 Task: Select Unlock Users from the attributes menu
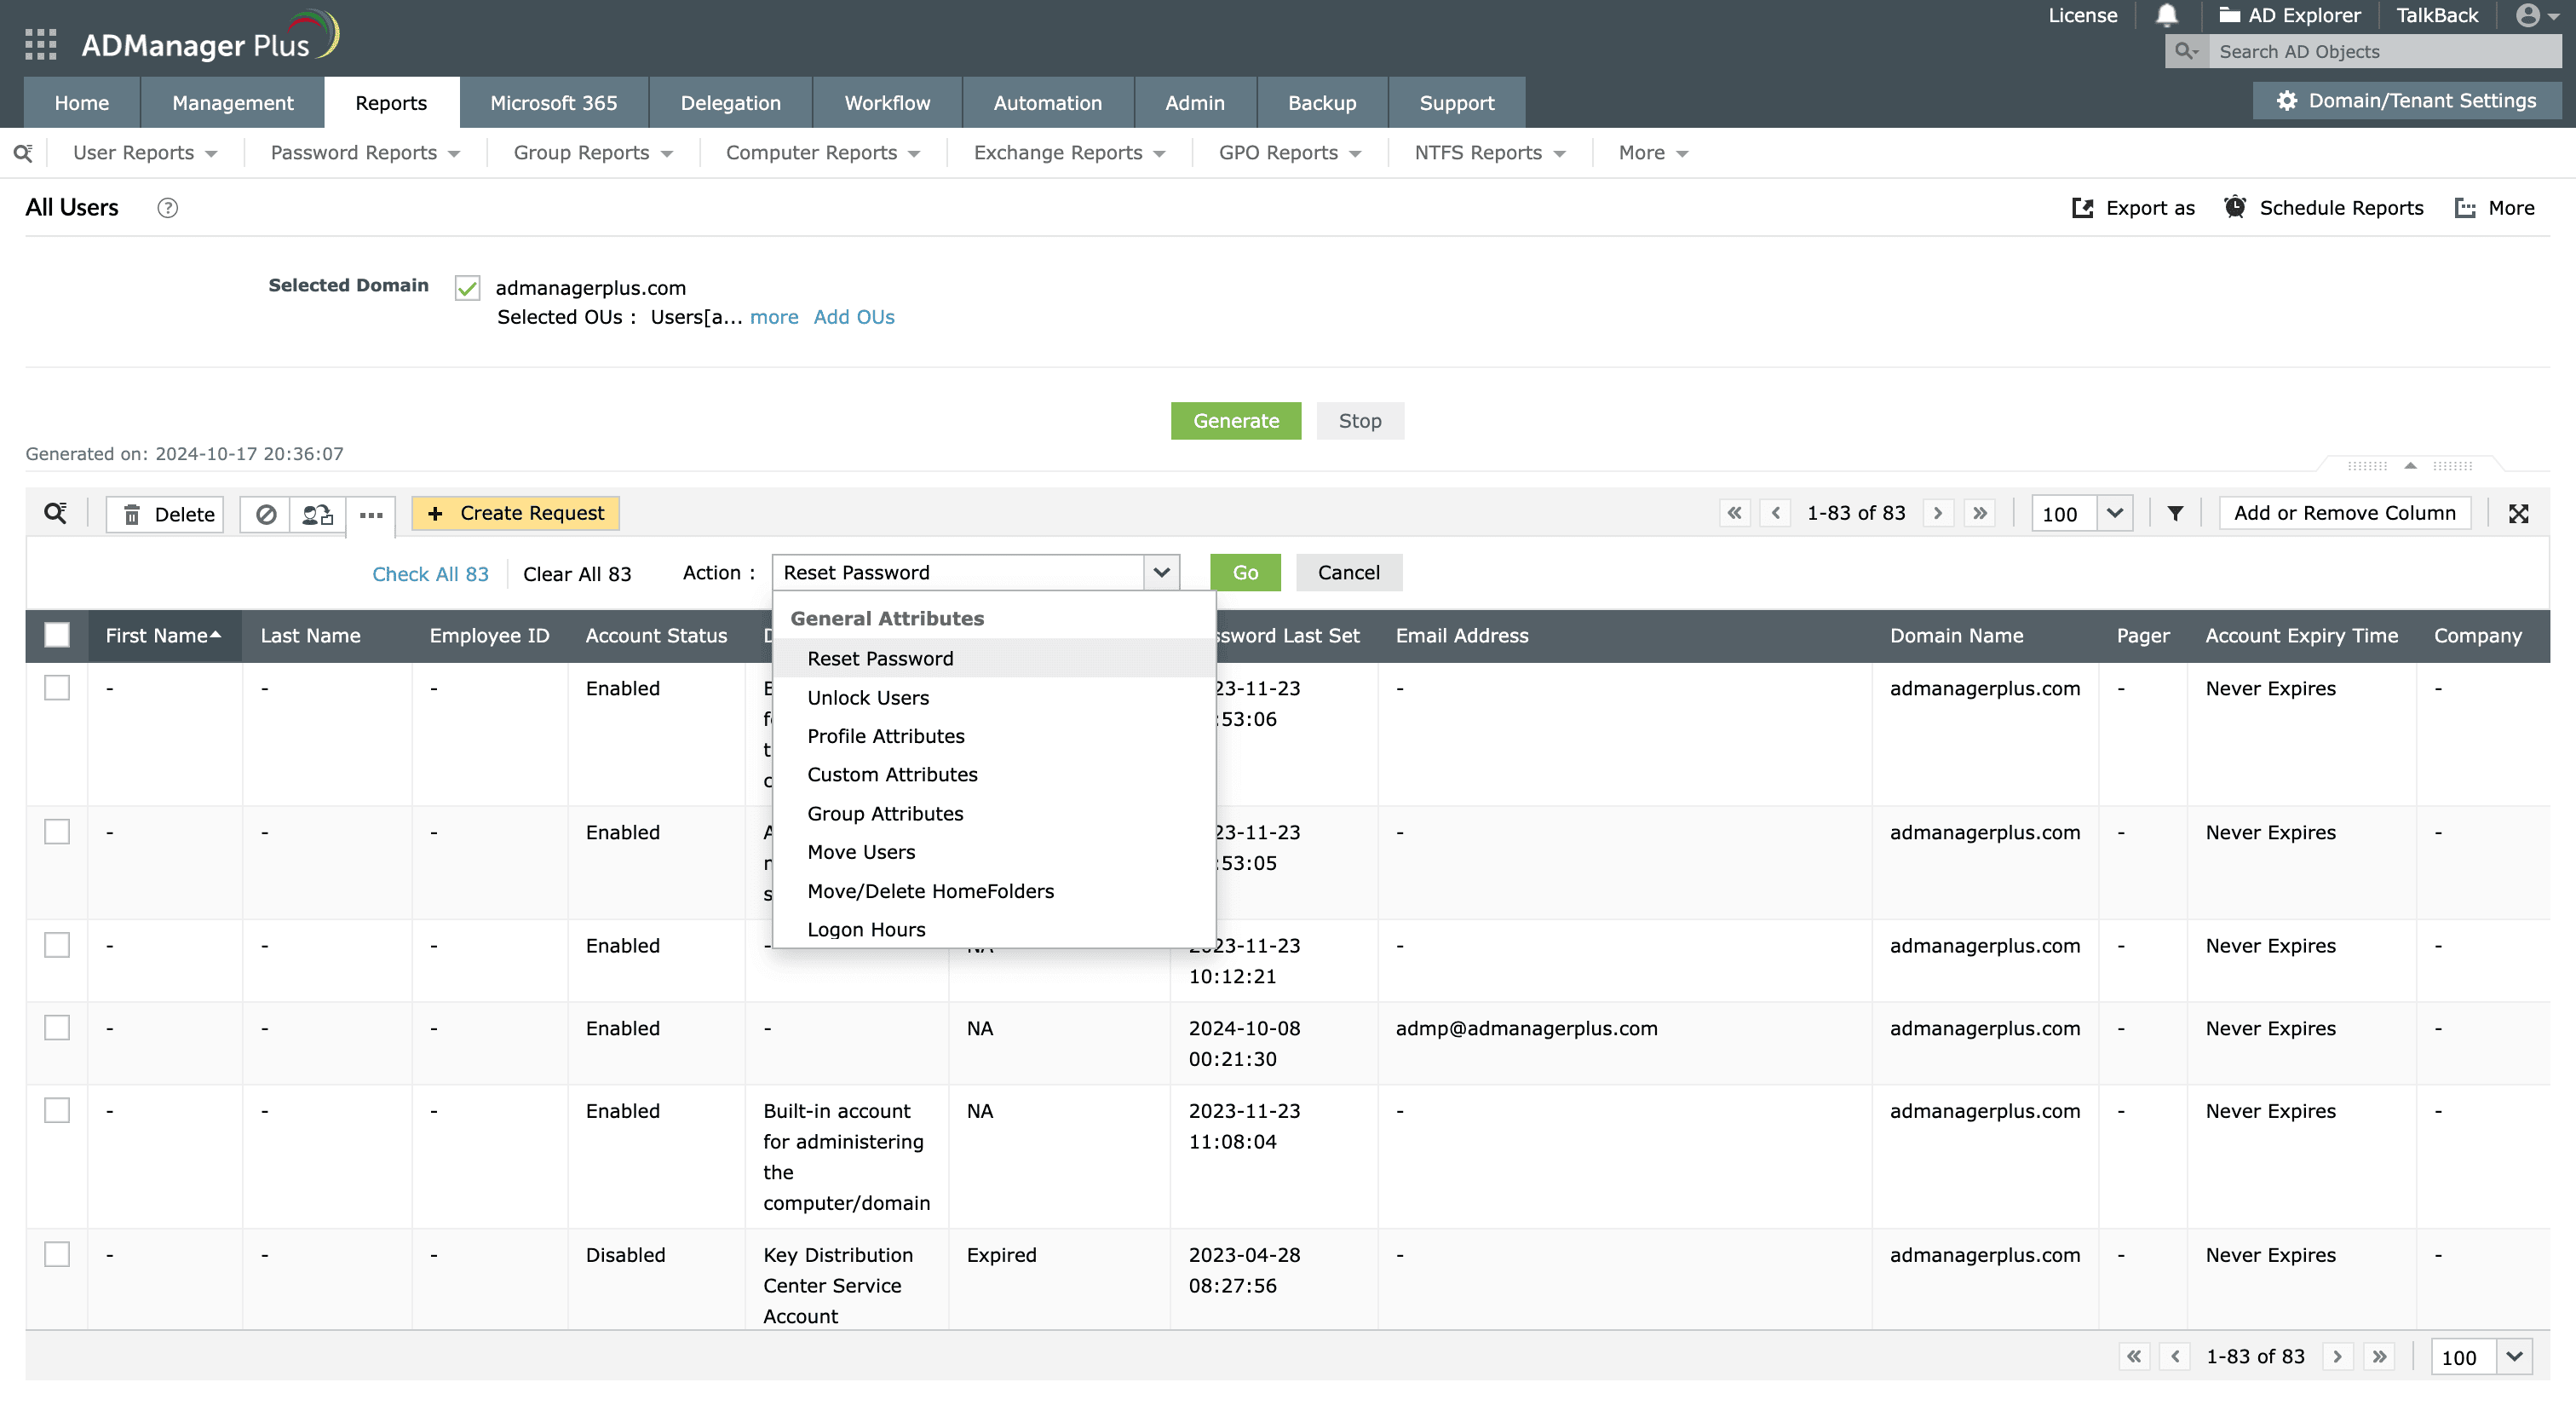[x=868, y=697]
